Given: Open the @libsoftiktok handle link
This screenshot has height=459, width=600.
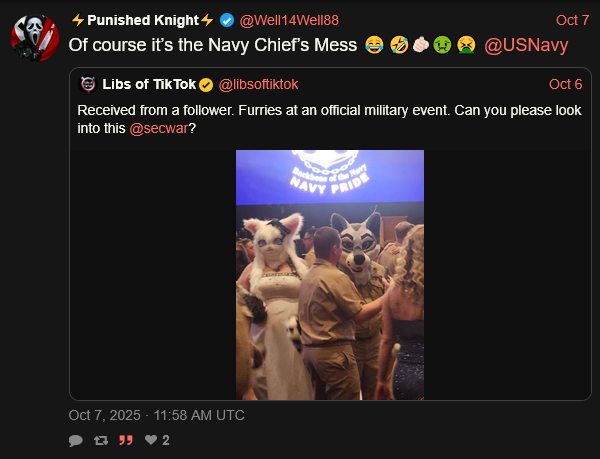Looking at the screenshot, I should [258, 85].
